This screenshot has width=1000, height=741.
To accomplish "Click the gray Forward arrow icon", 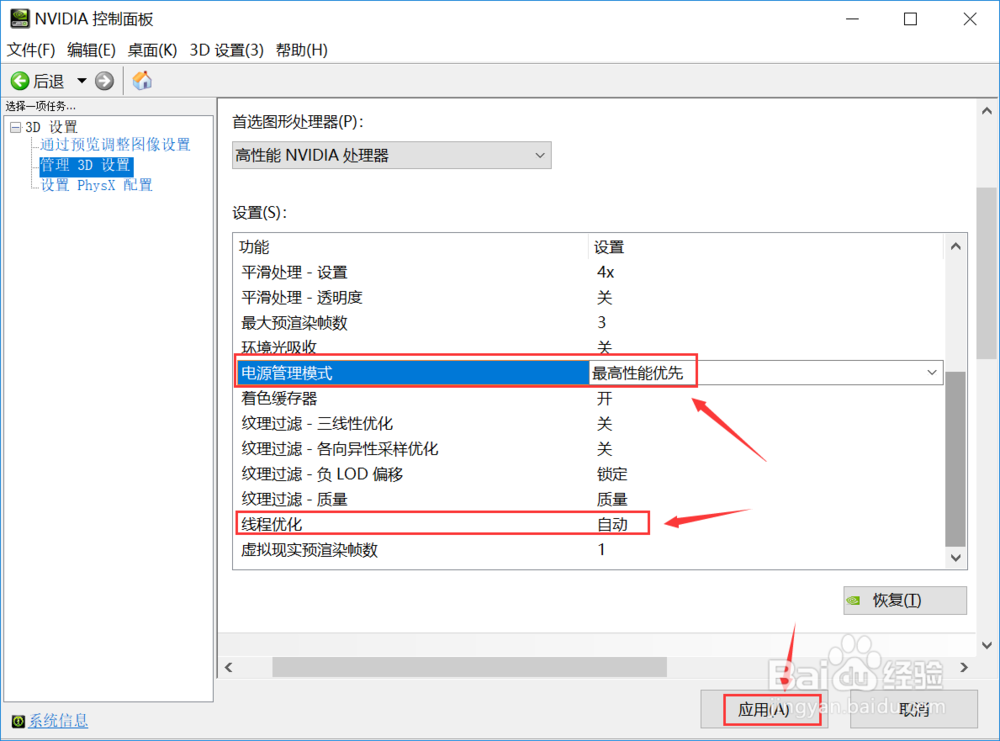I will 105,81.
